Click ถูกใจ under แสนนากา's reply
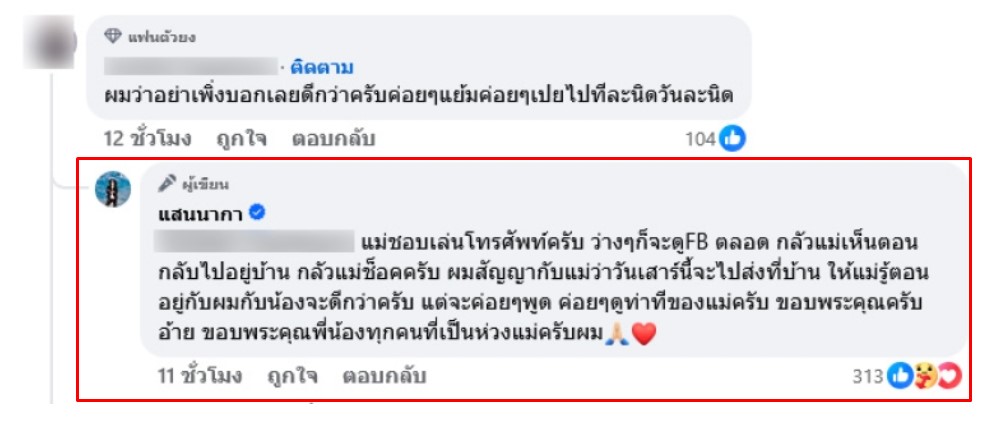987x422 pixels. point(292,377)
